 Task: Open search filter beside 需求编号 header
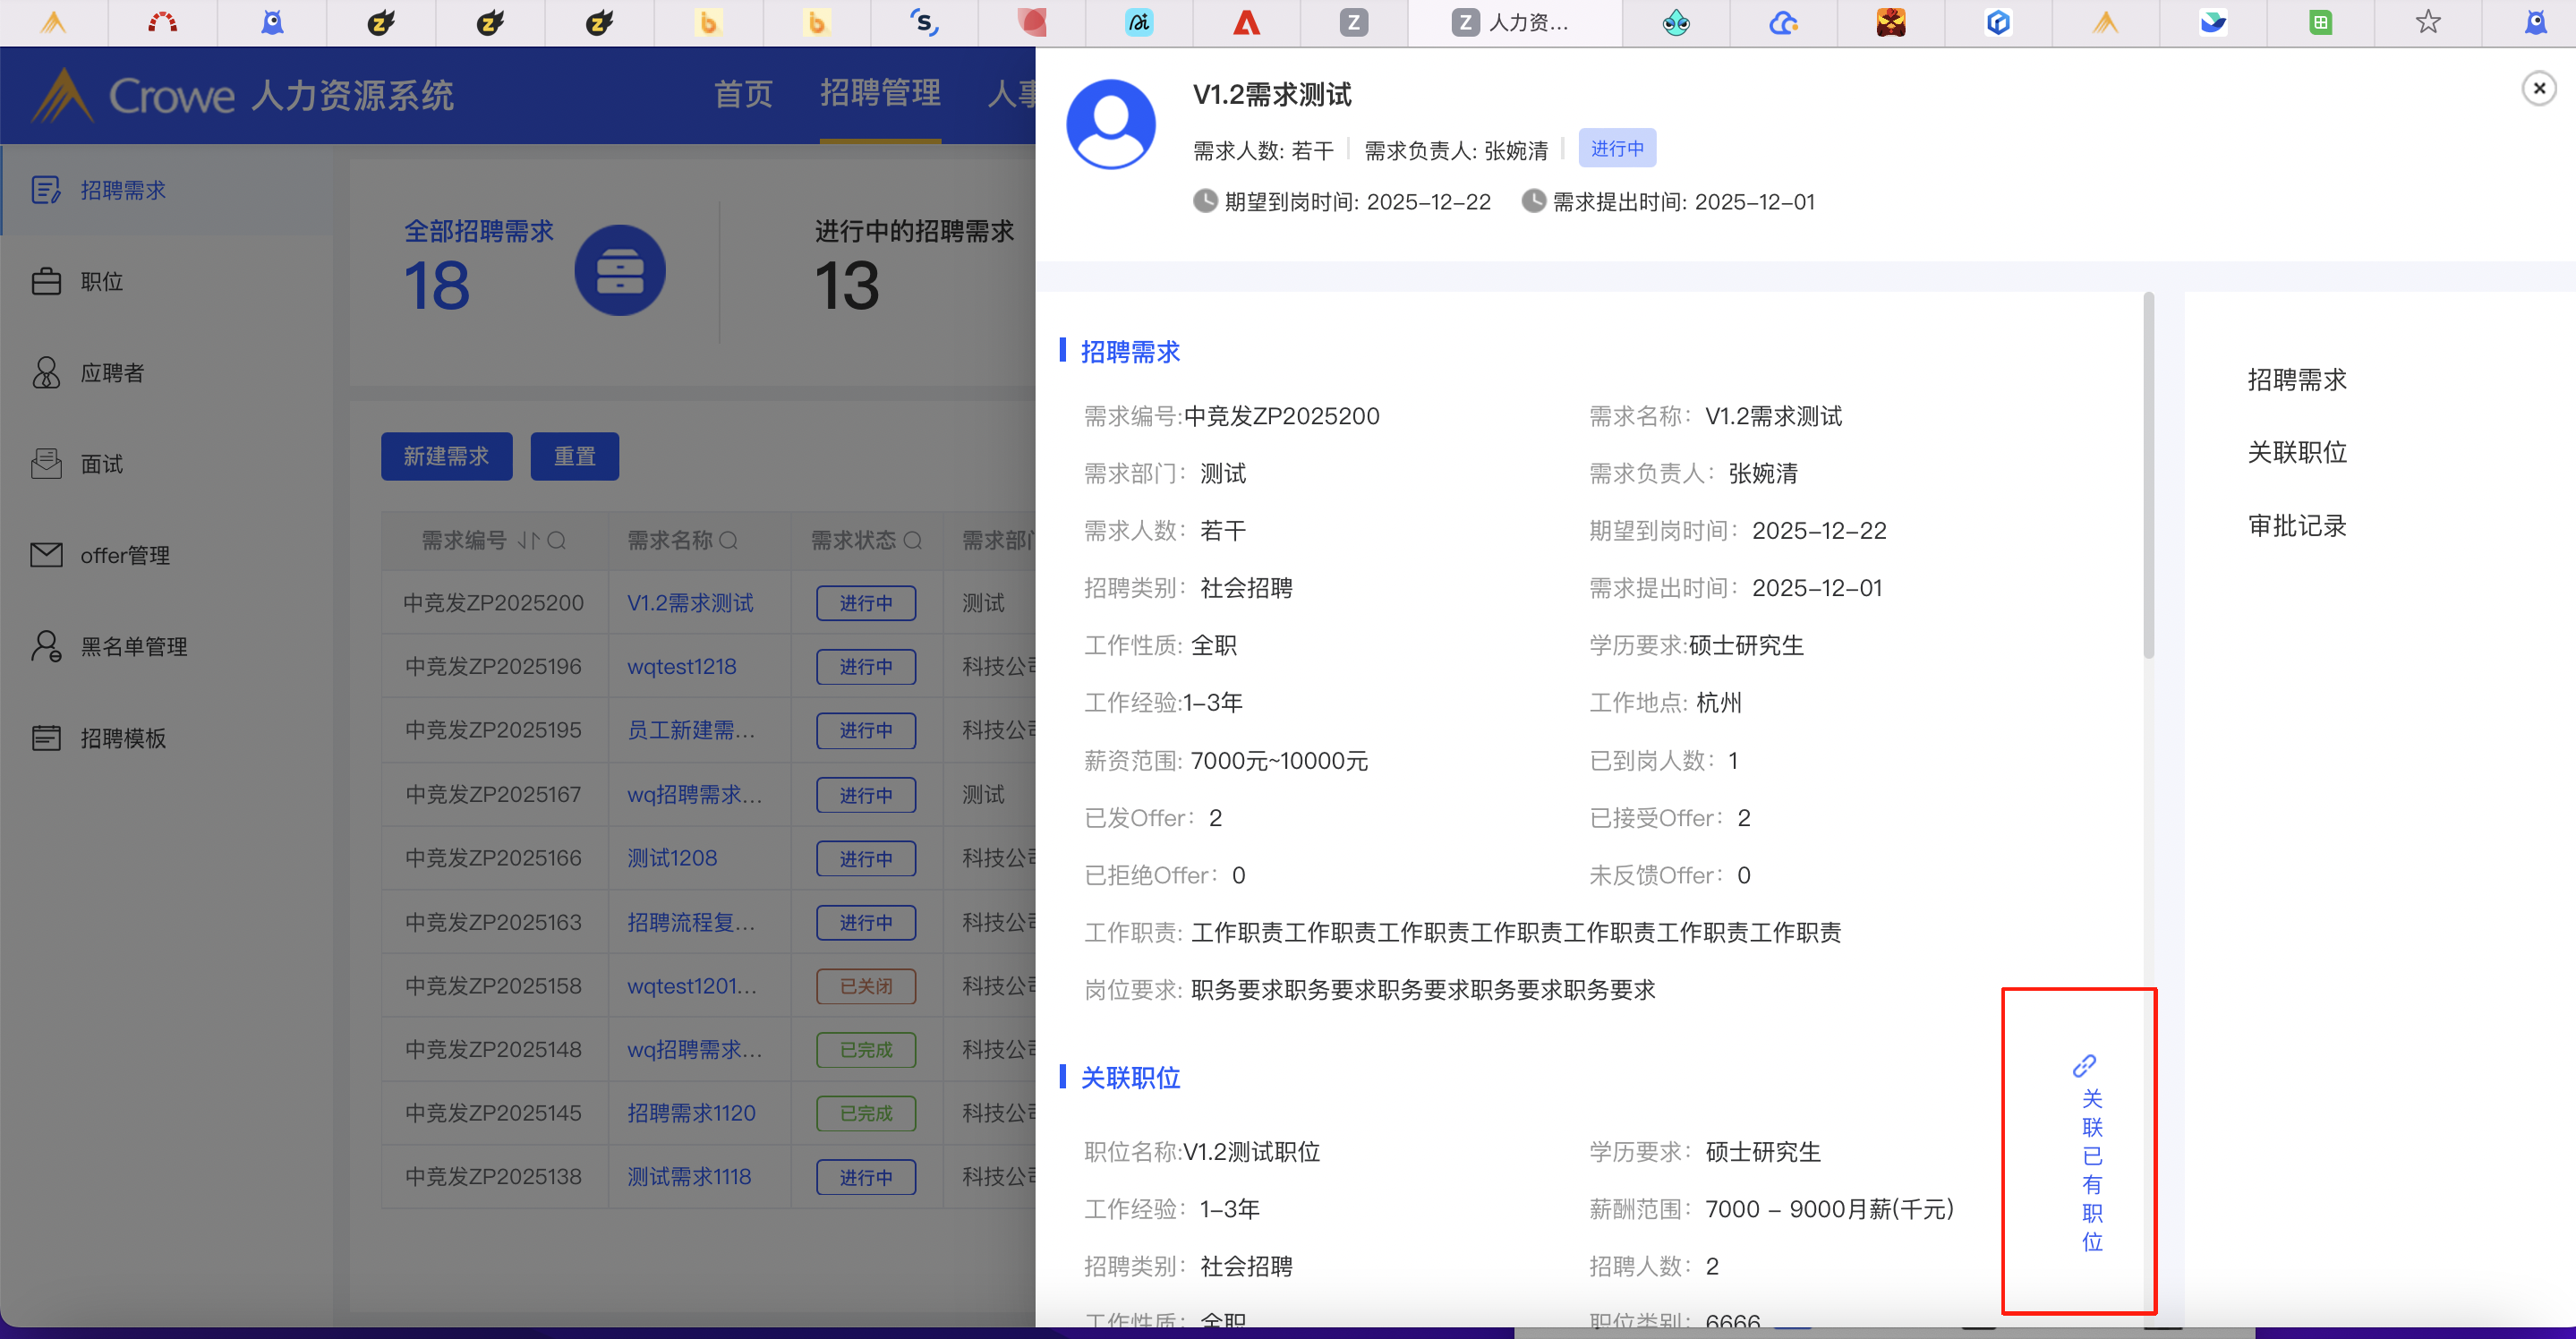[557, 541]
